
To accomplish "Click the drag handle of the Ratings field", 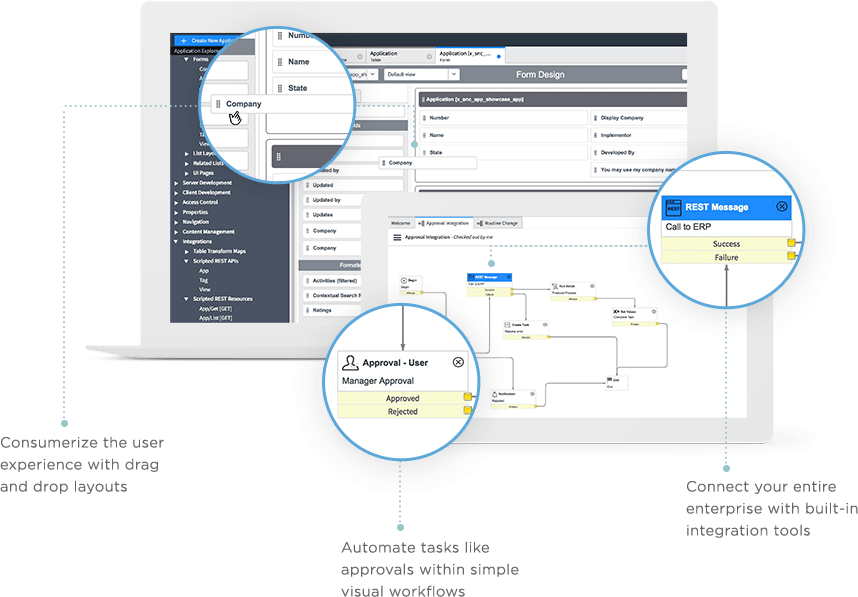I will pos(308,310).
